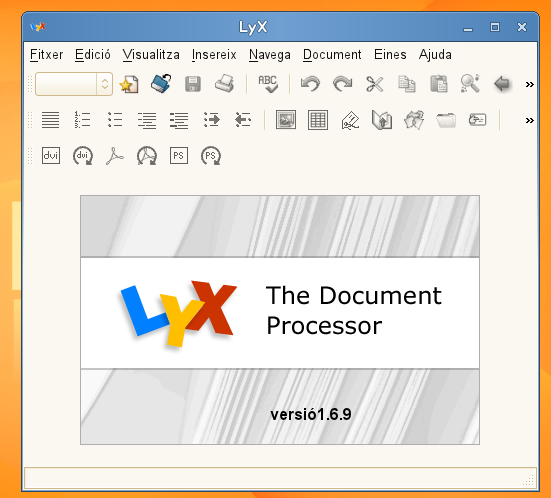Copy the selection
The height and width of the screenshot is (498, 551).
tap(407, 84)
